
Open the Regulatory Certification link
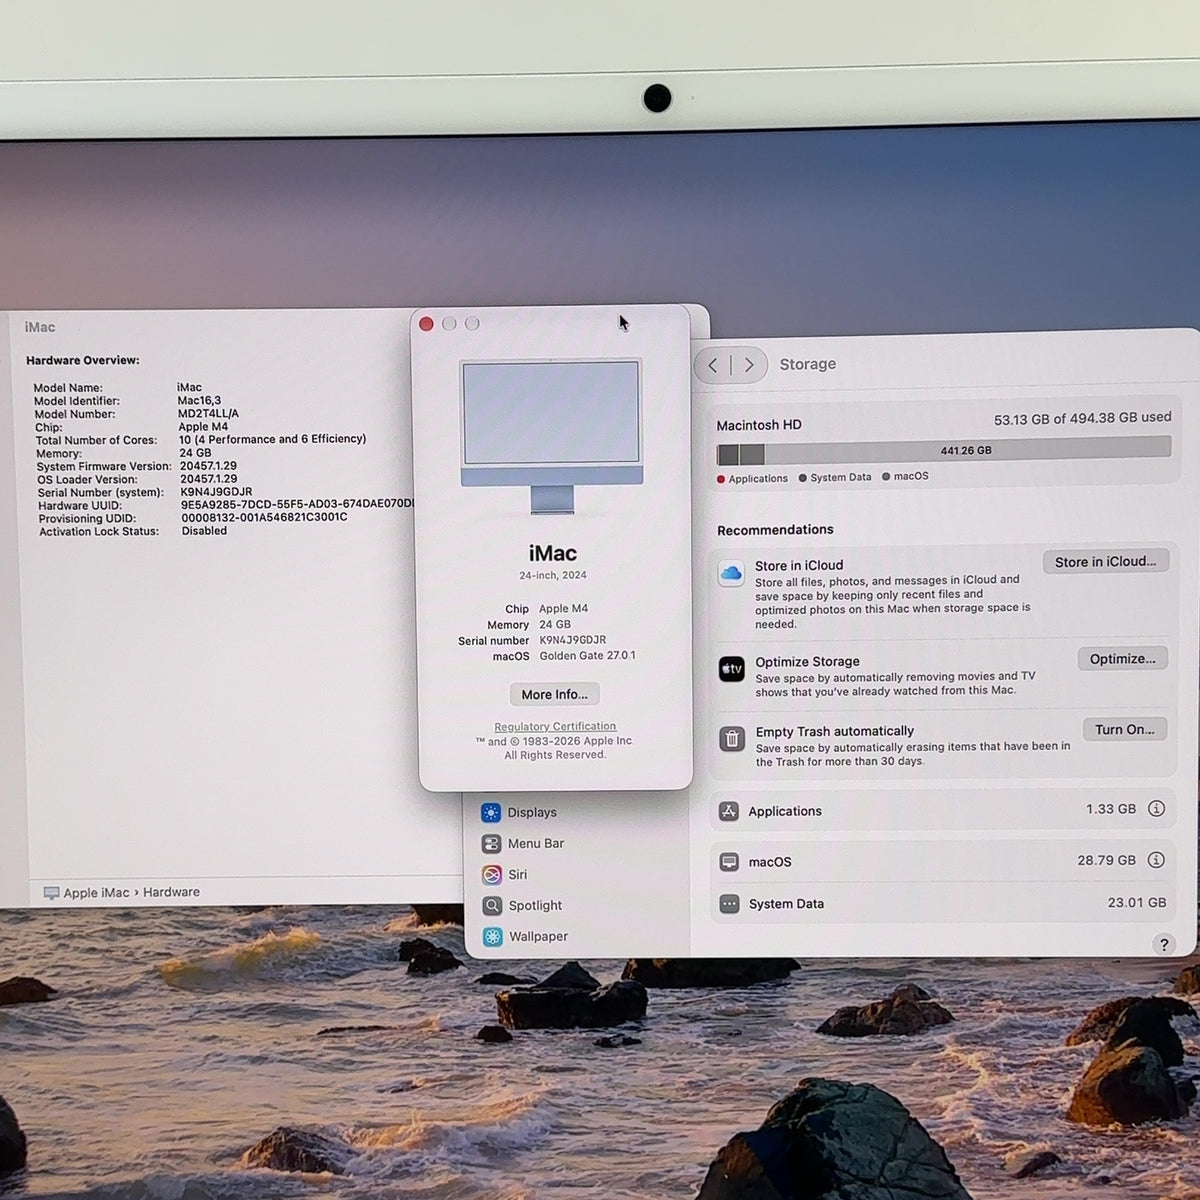pyautogui.click(x=555, y=727)
